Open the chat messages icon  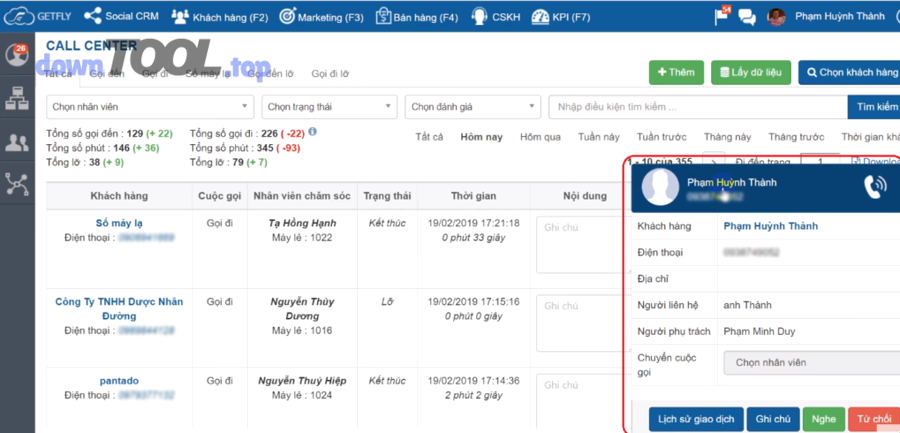pyautogui.click(x=746, y=17)
